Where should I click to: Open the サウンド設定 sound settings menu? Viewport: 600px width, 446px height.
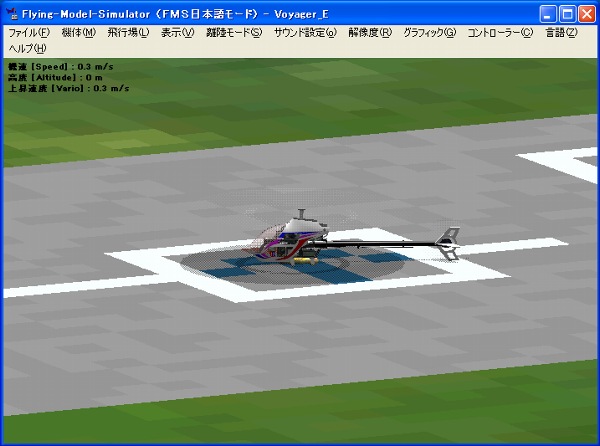click(x=305, y=33)
